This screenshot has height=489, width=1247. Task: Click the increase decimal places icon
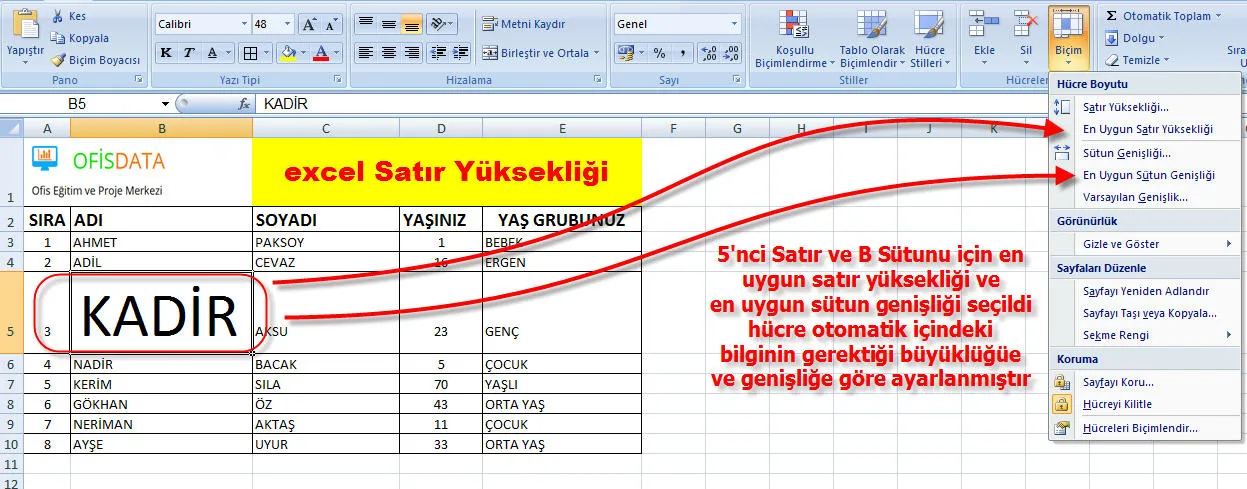708,53
